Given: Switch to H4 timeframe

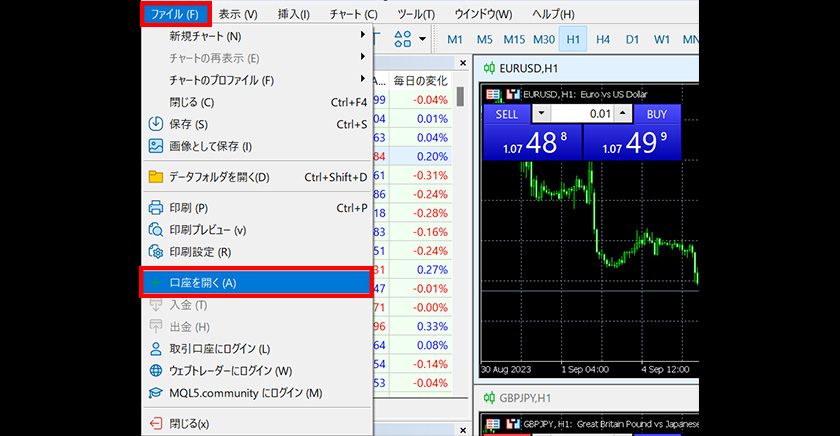Looking at the screenshot, I should (x=603, y=39).
